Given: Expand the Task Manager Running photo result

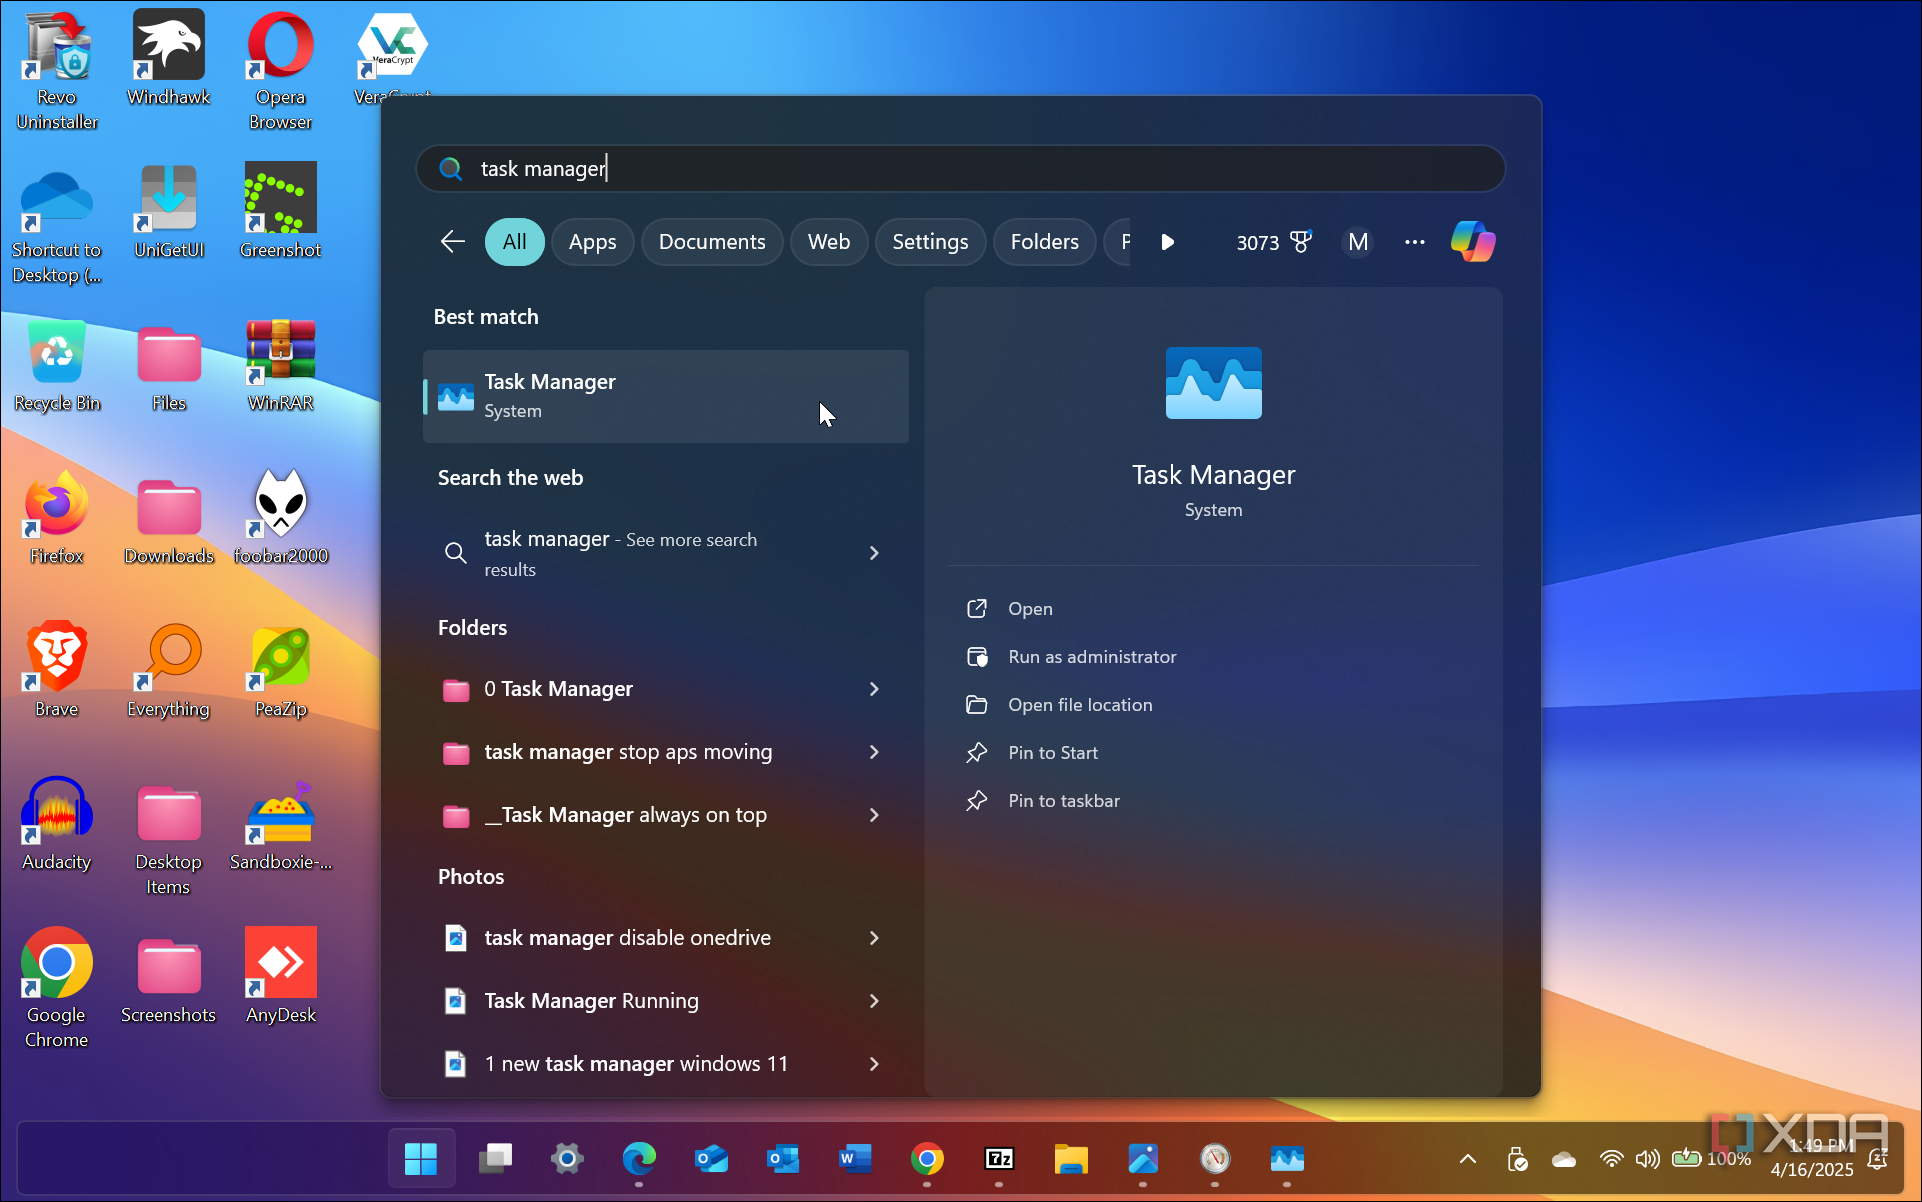Looking at the screenshot, I should 874,1001.
